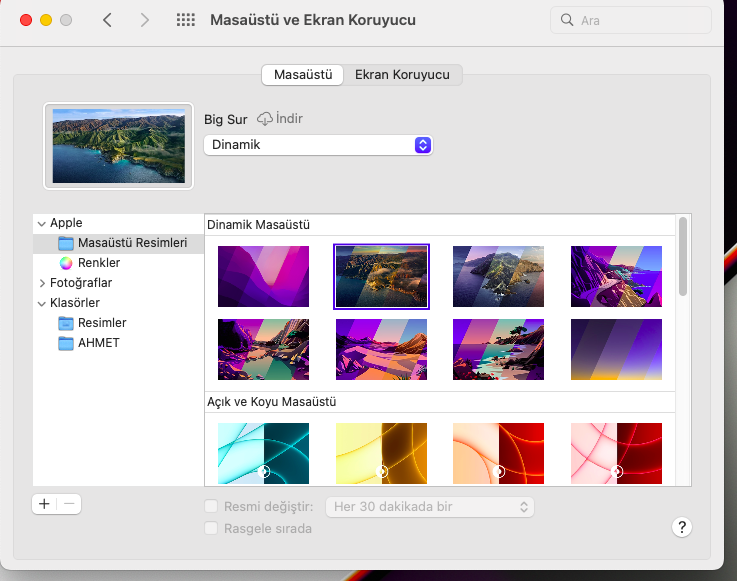737x581 pixels.
Task: Select Masaüstü Resimleri in the sidebar
Action: pyautogui.click(x=132, y=243)
